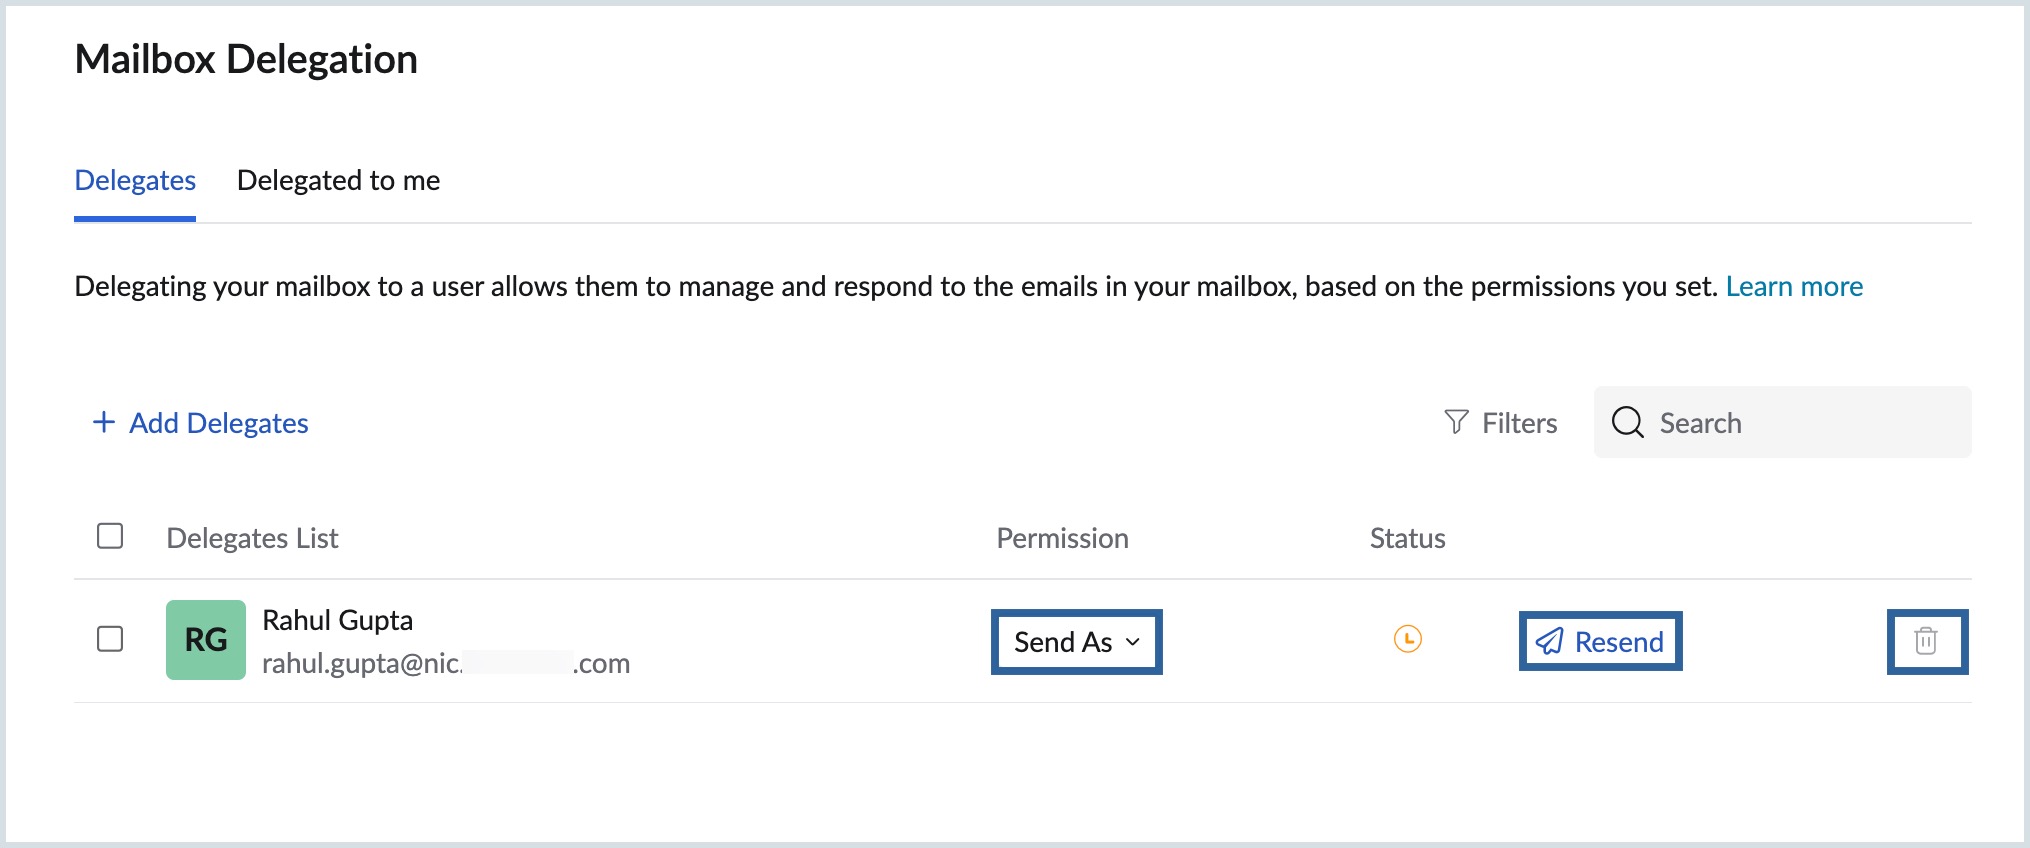This screenshot has width=2030, height=848.
Task: Click the paper plane icon beside Resend
Action: pyautogui.click(x=1549, y=641)
